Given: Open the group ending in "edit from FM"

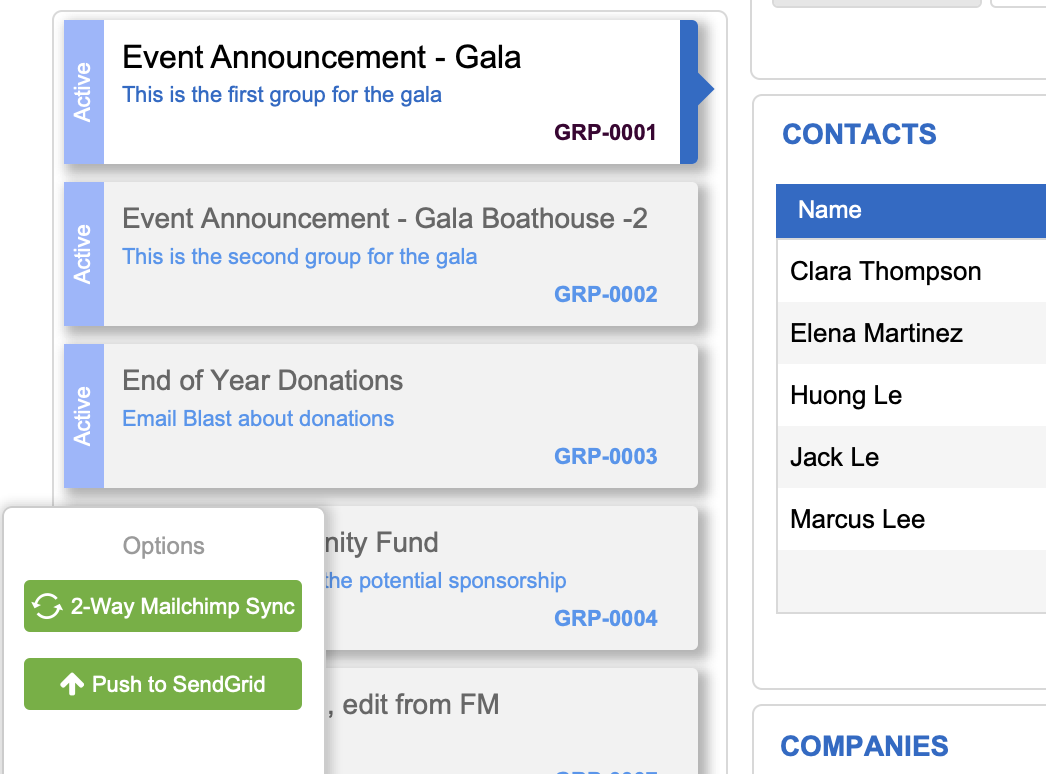Looking at the screenshot, I should (x=420, y=705).
